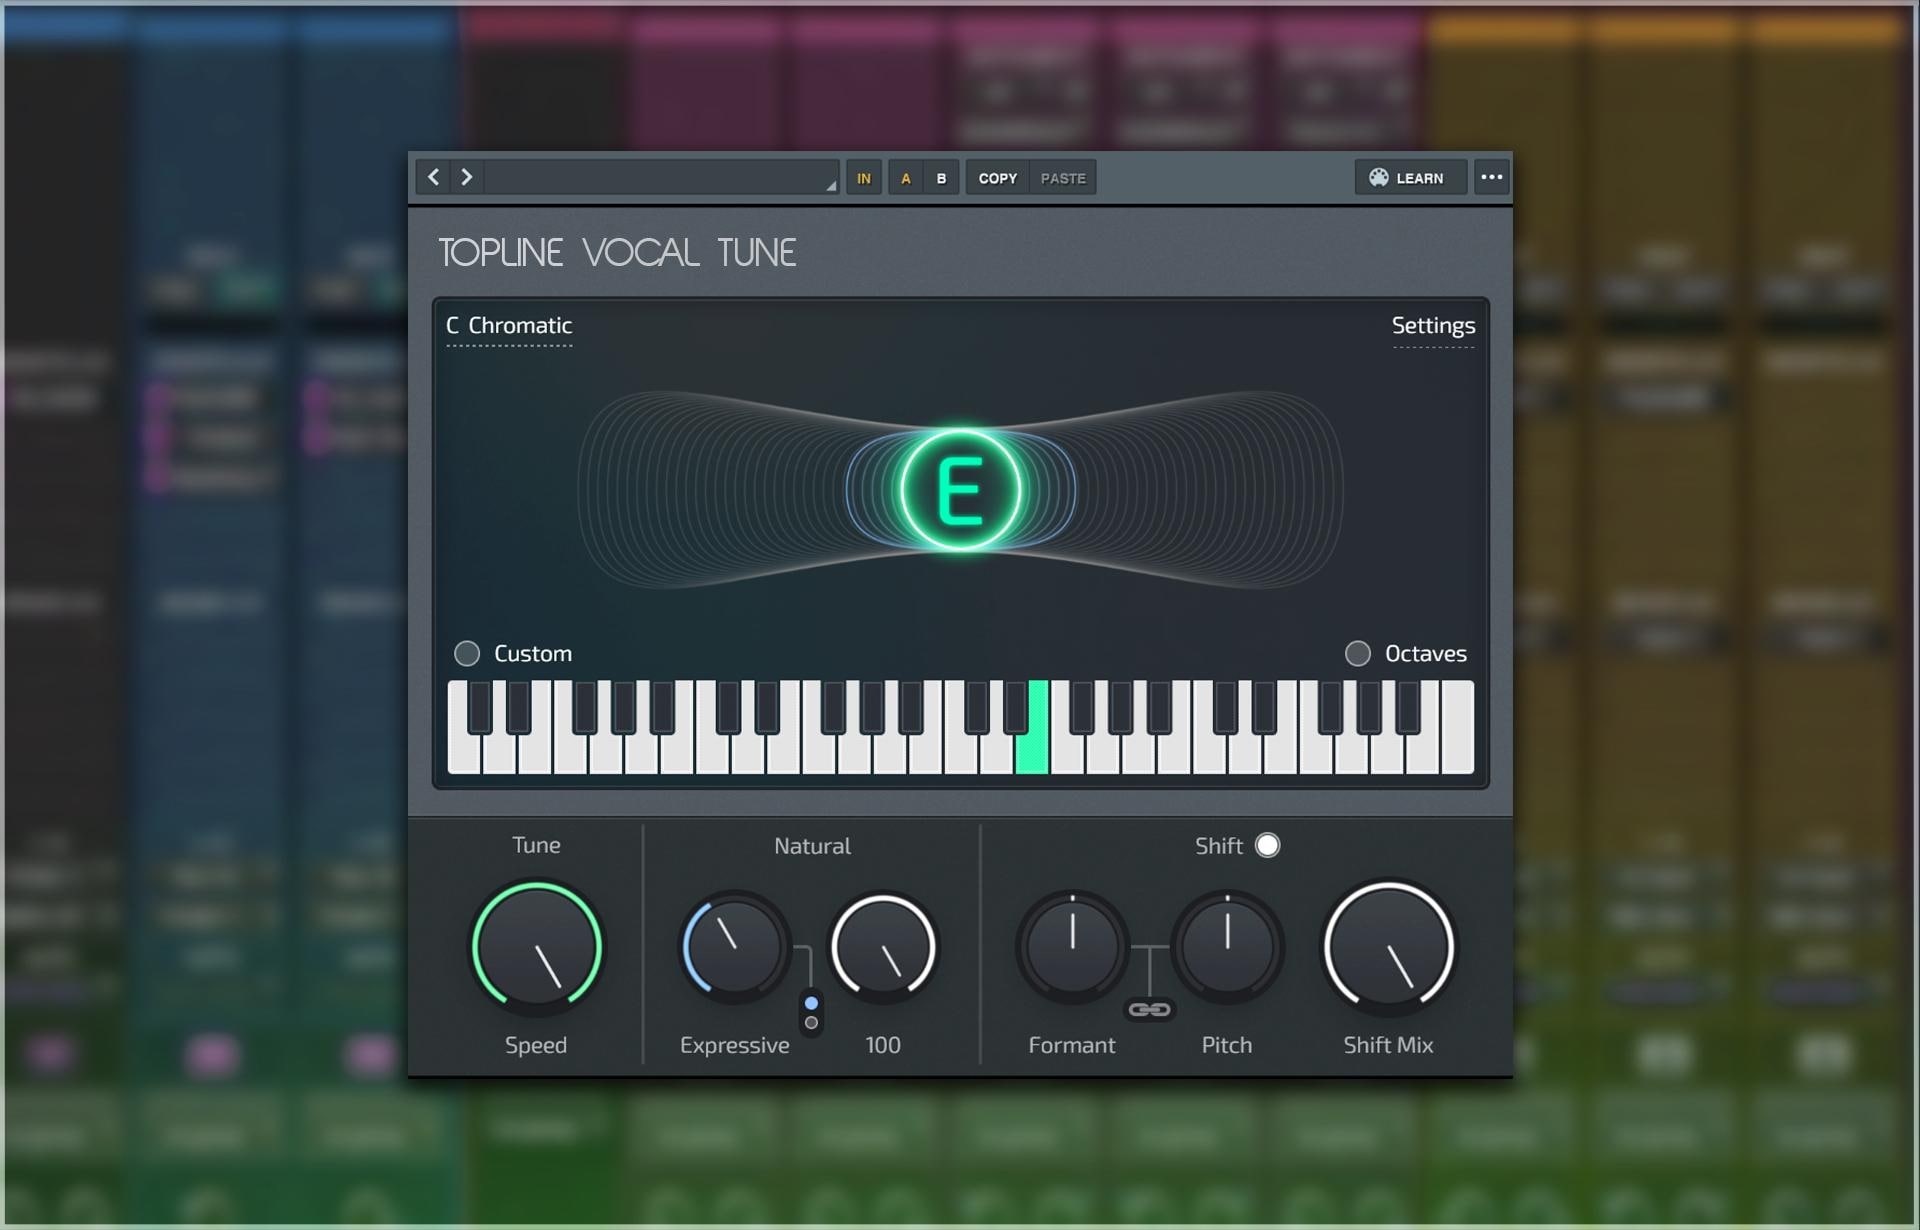Toggle the IN button
The width and height of the screenshot is (1920, 1230).
[864, 178]
